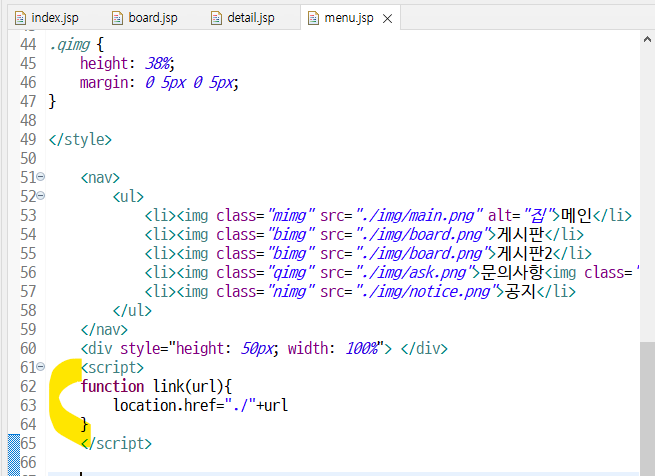
Task: Click the alt="집" attribute
Action: [520, 216]
